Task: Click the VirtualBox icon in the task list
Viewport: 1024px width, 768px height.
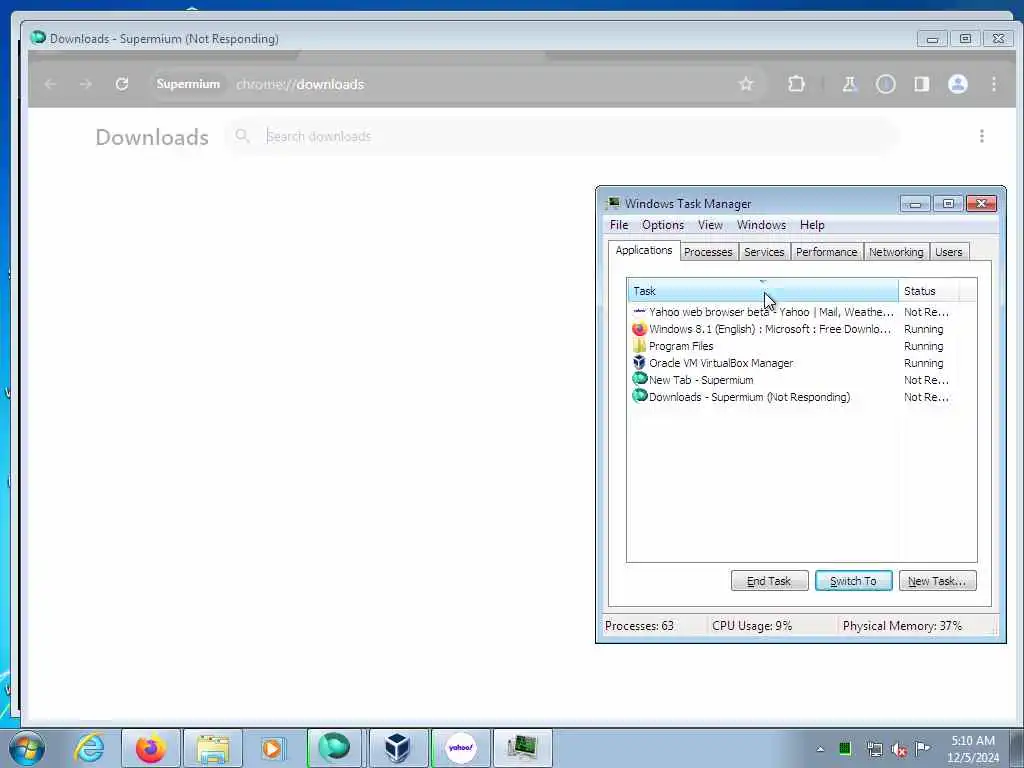Action: pyautogui.click(x=639, y=362)
